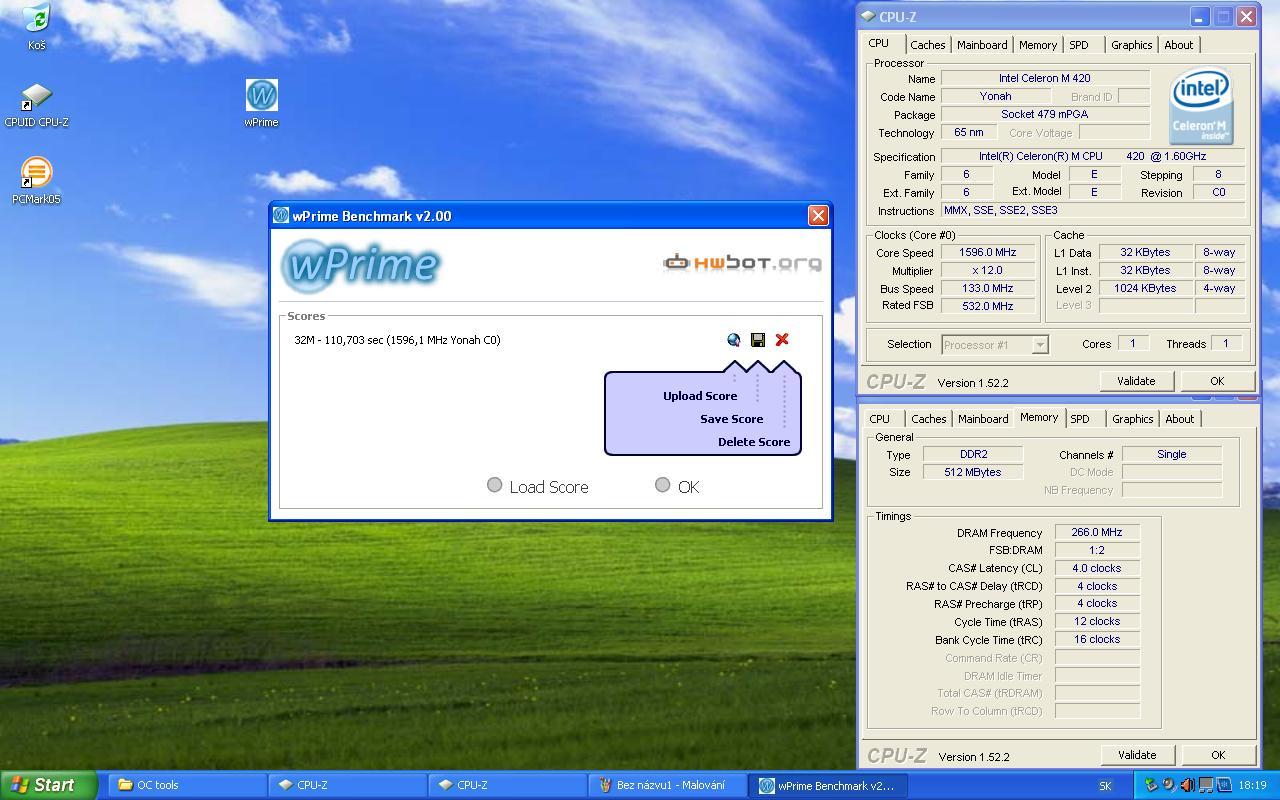This screenshot has width=1280, height=800.
Task: Open CPU tab in lower CPU-Z window
Action: (880, 419)
